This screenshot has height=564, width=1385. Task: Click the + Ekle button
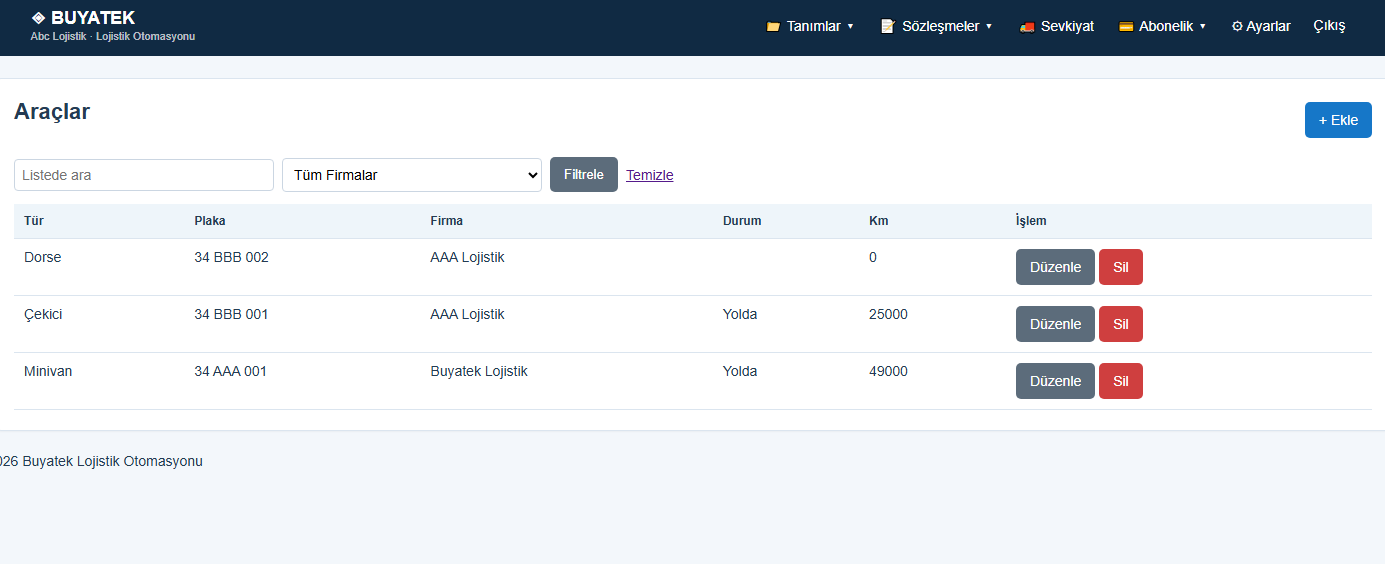click(1338, 120)
